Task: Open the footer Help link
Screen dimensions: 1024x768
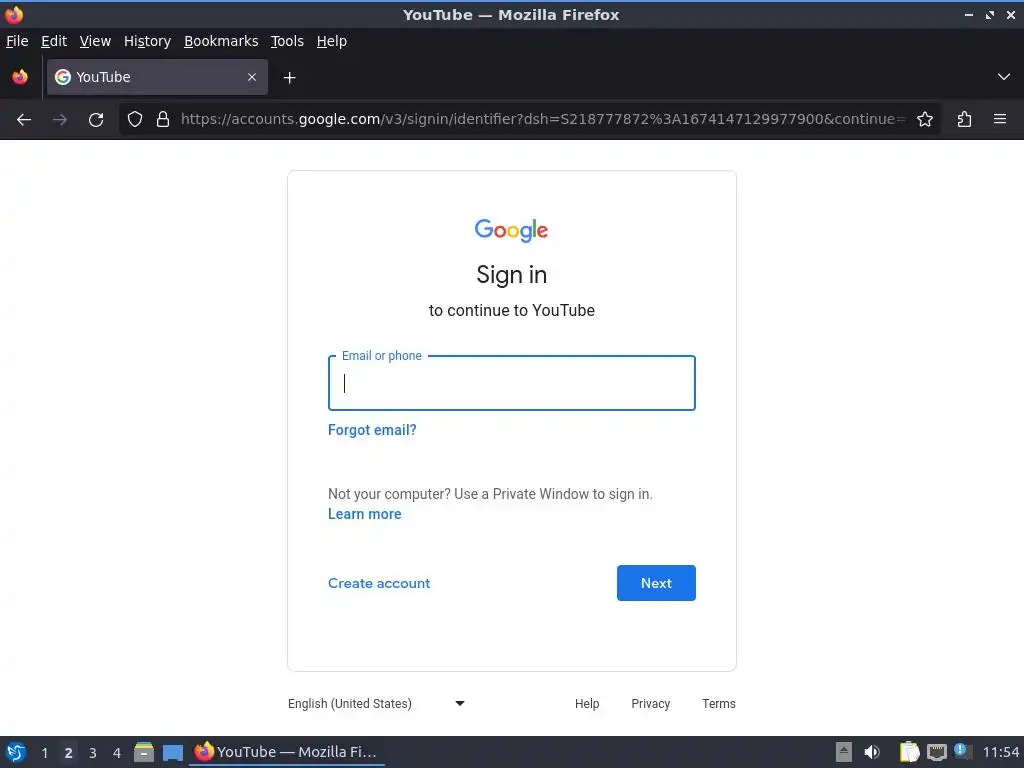Action: (x=586, y=703)
